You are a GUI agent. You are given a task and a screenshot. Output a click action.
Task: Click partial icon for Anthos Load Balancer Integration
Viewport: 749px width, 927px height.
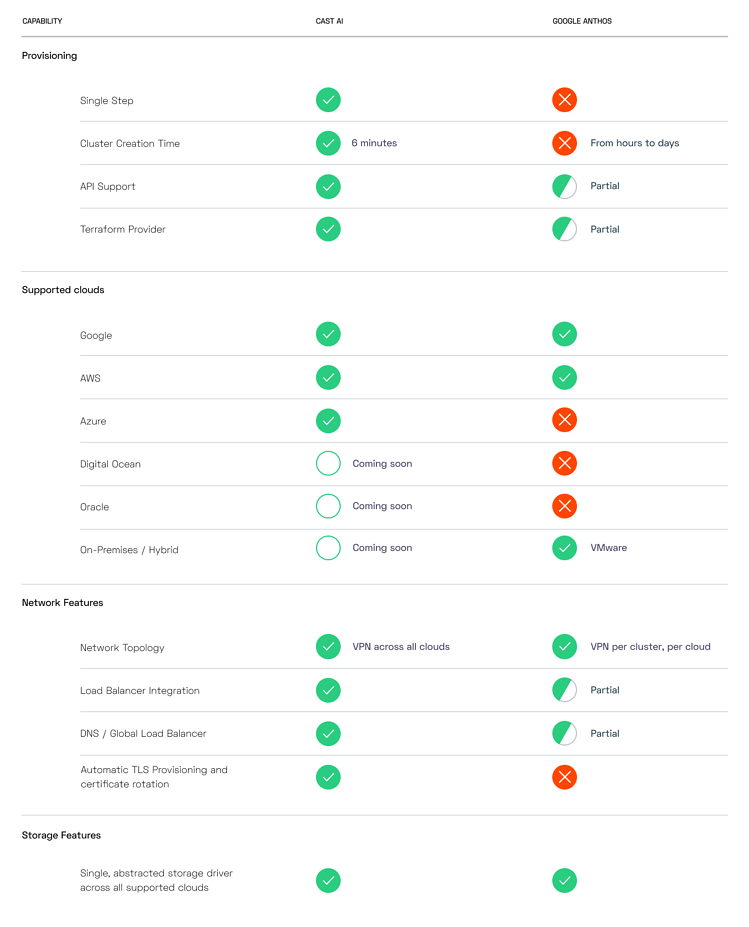click(x=565, y=690)
